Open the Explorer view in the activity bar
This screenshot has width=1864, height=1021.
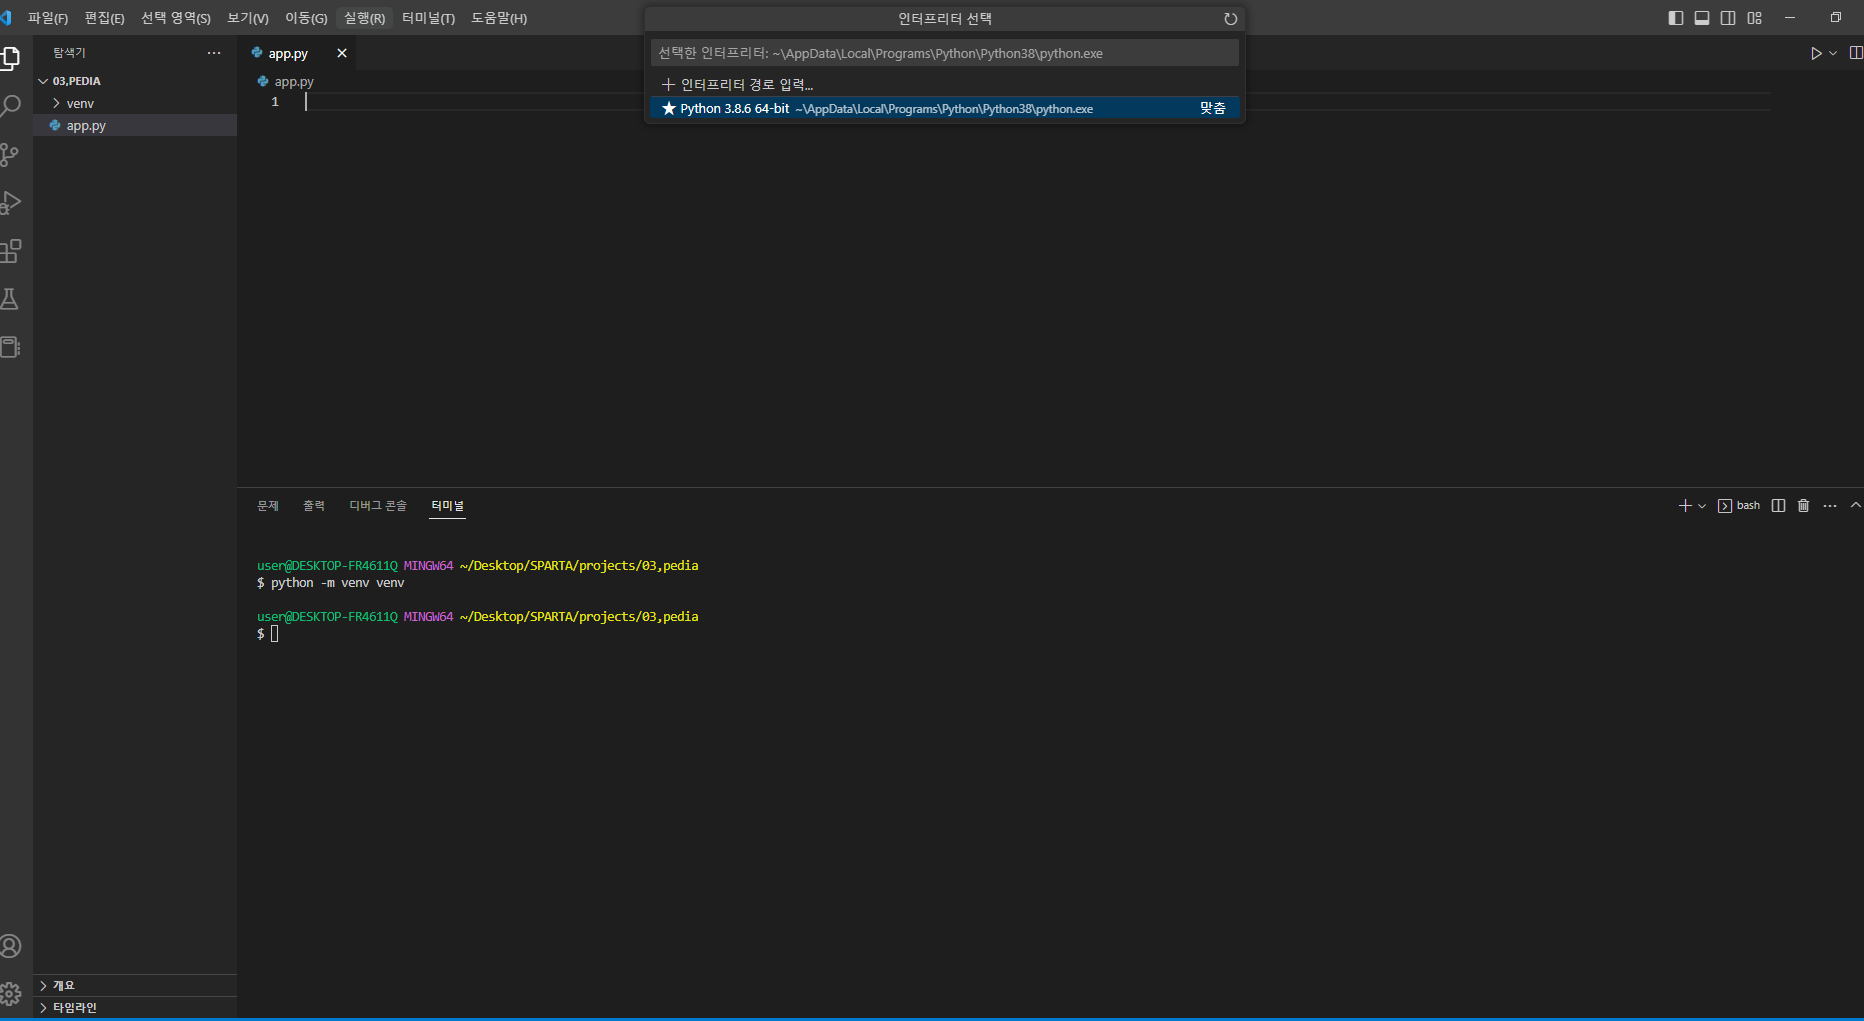(10, 59)
